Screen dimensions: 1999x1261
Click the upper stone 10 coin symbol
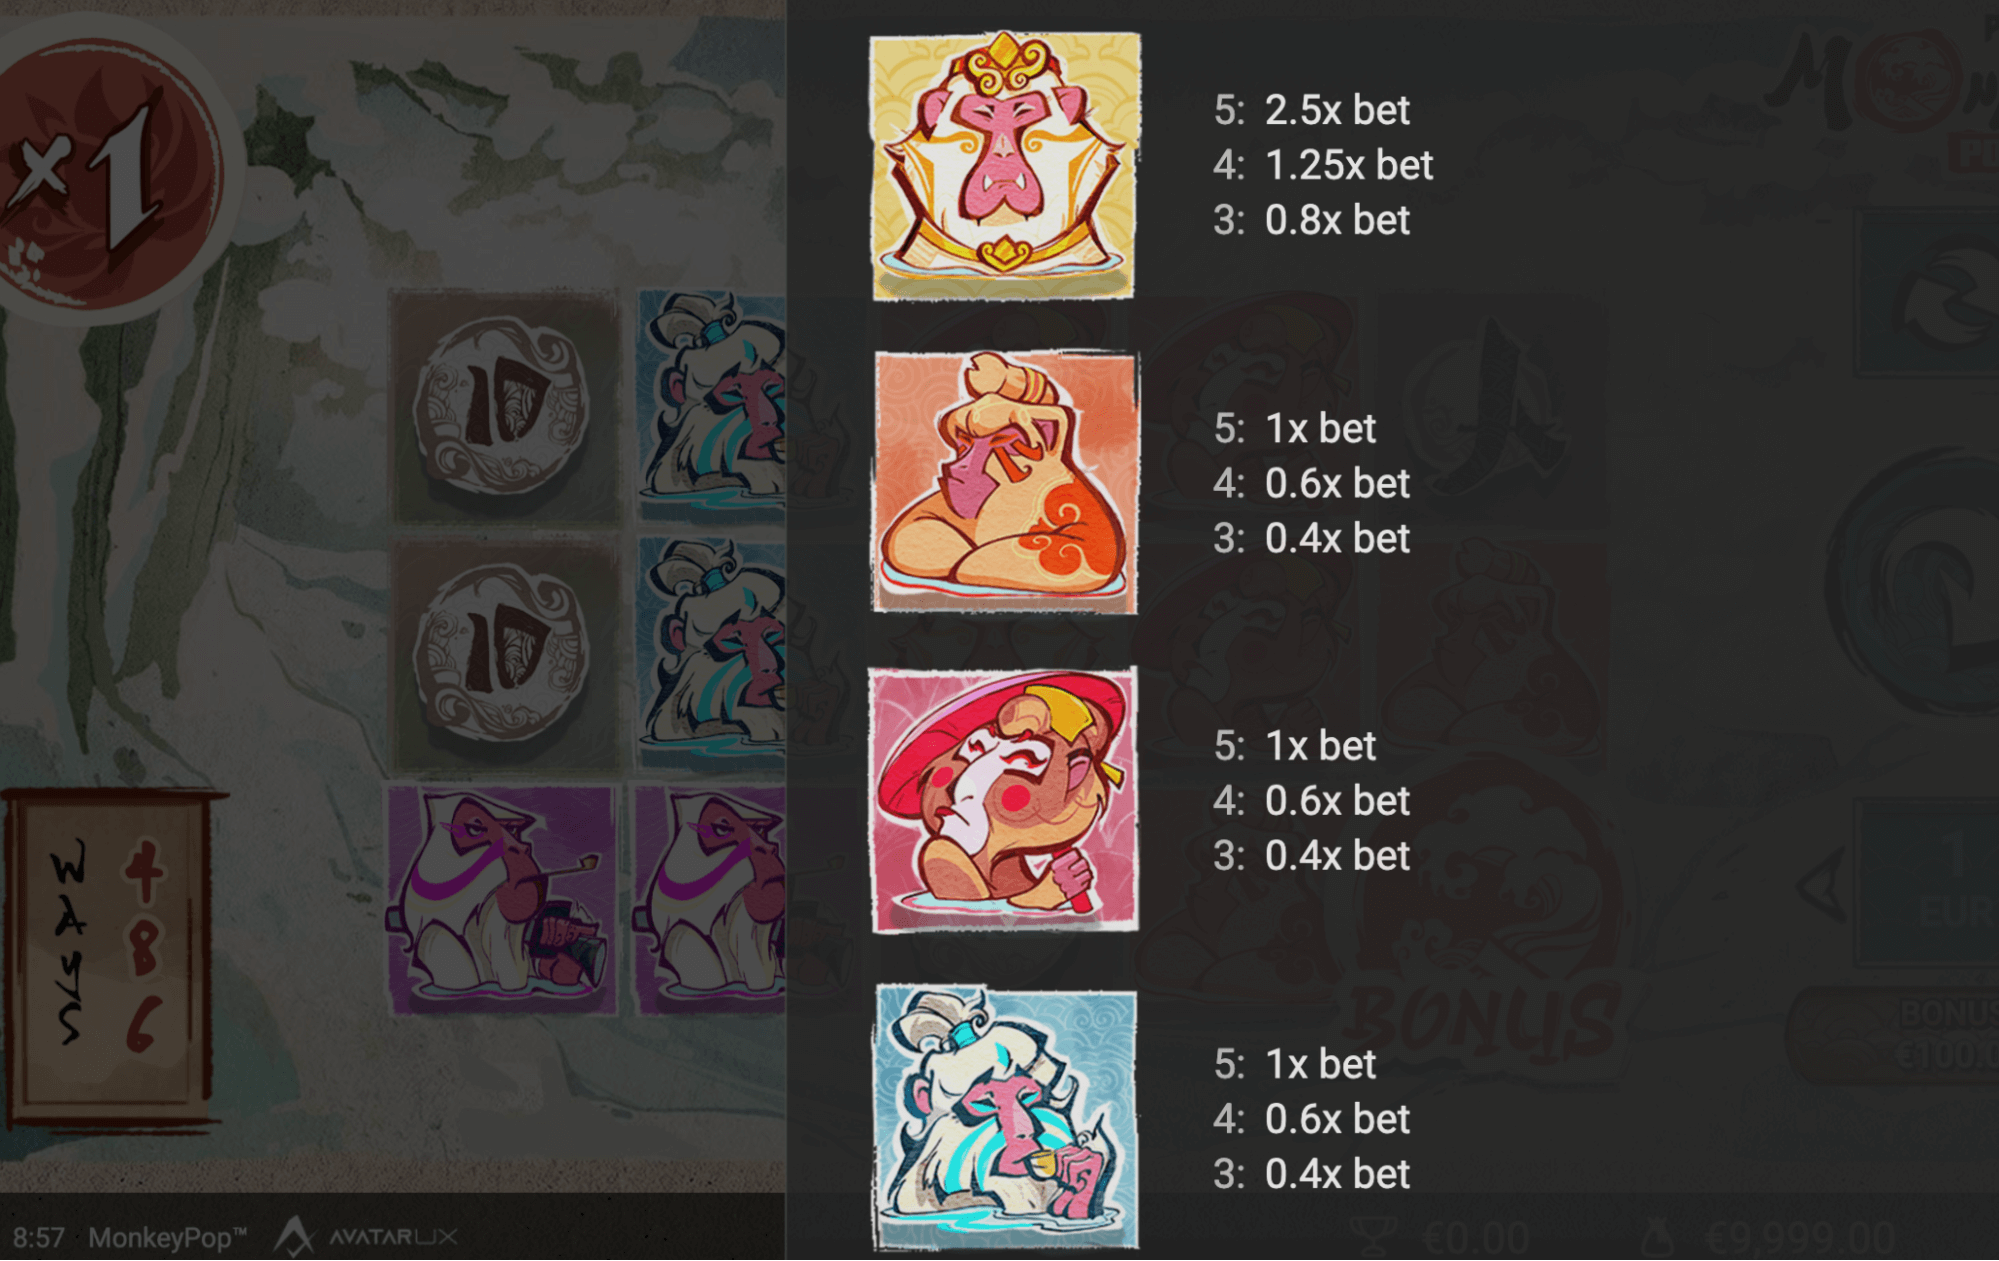(x=504, y=406)
